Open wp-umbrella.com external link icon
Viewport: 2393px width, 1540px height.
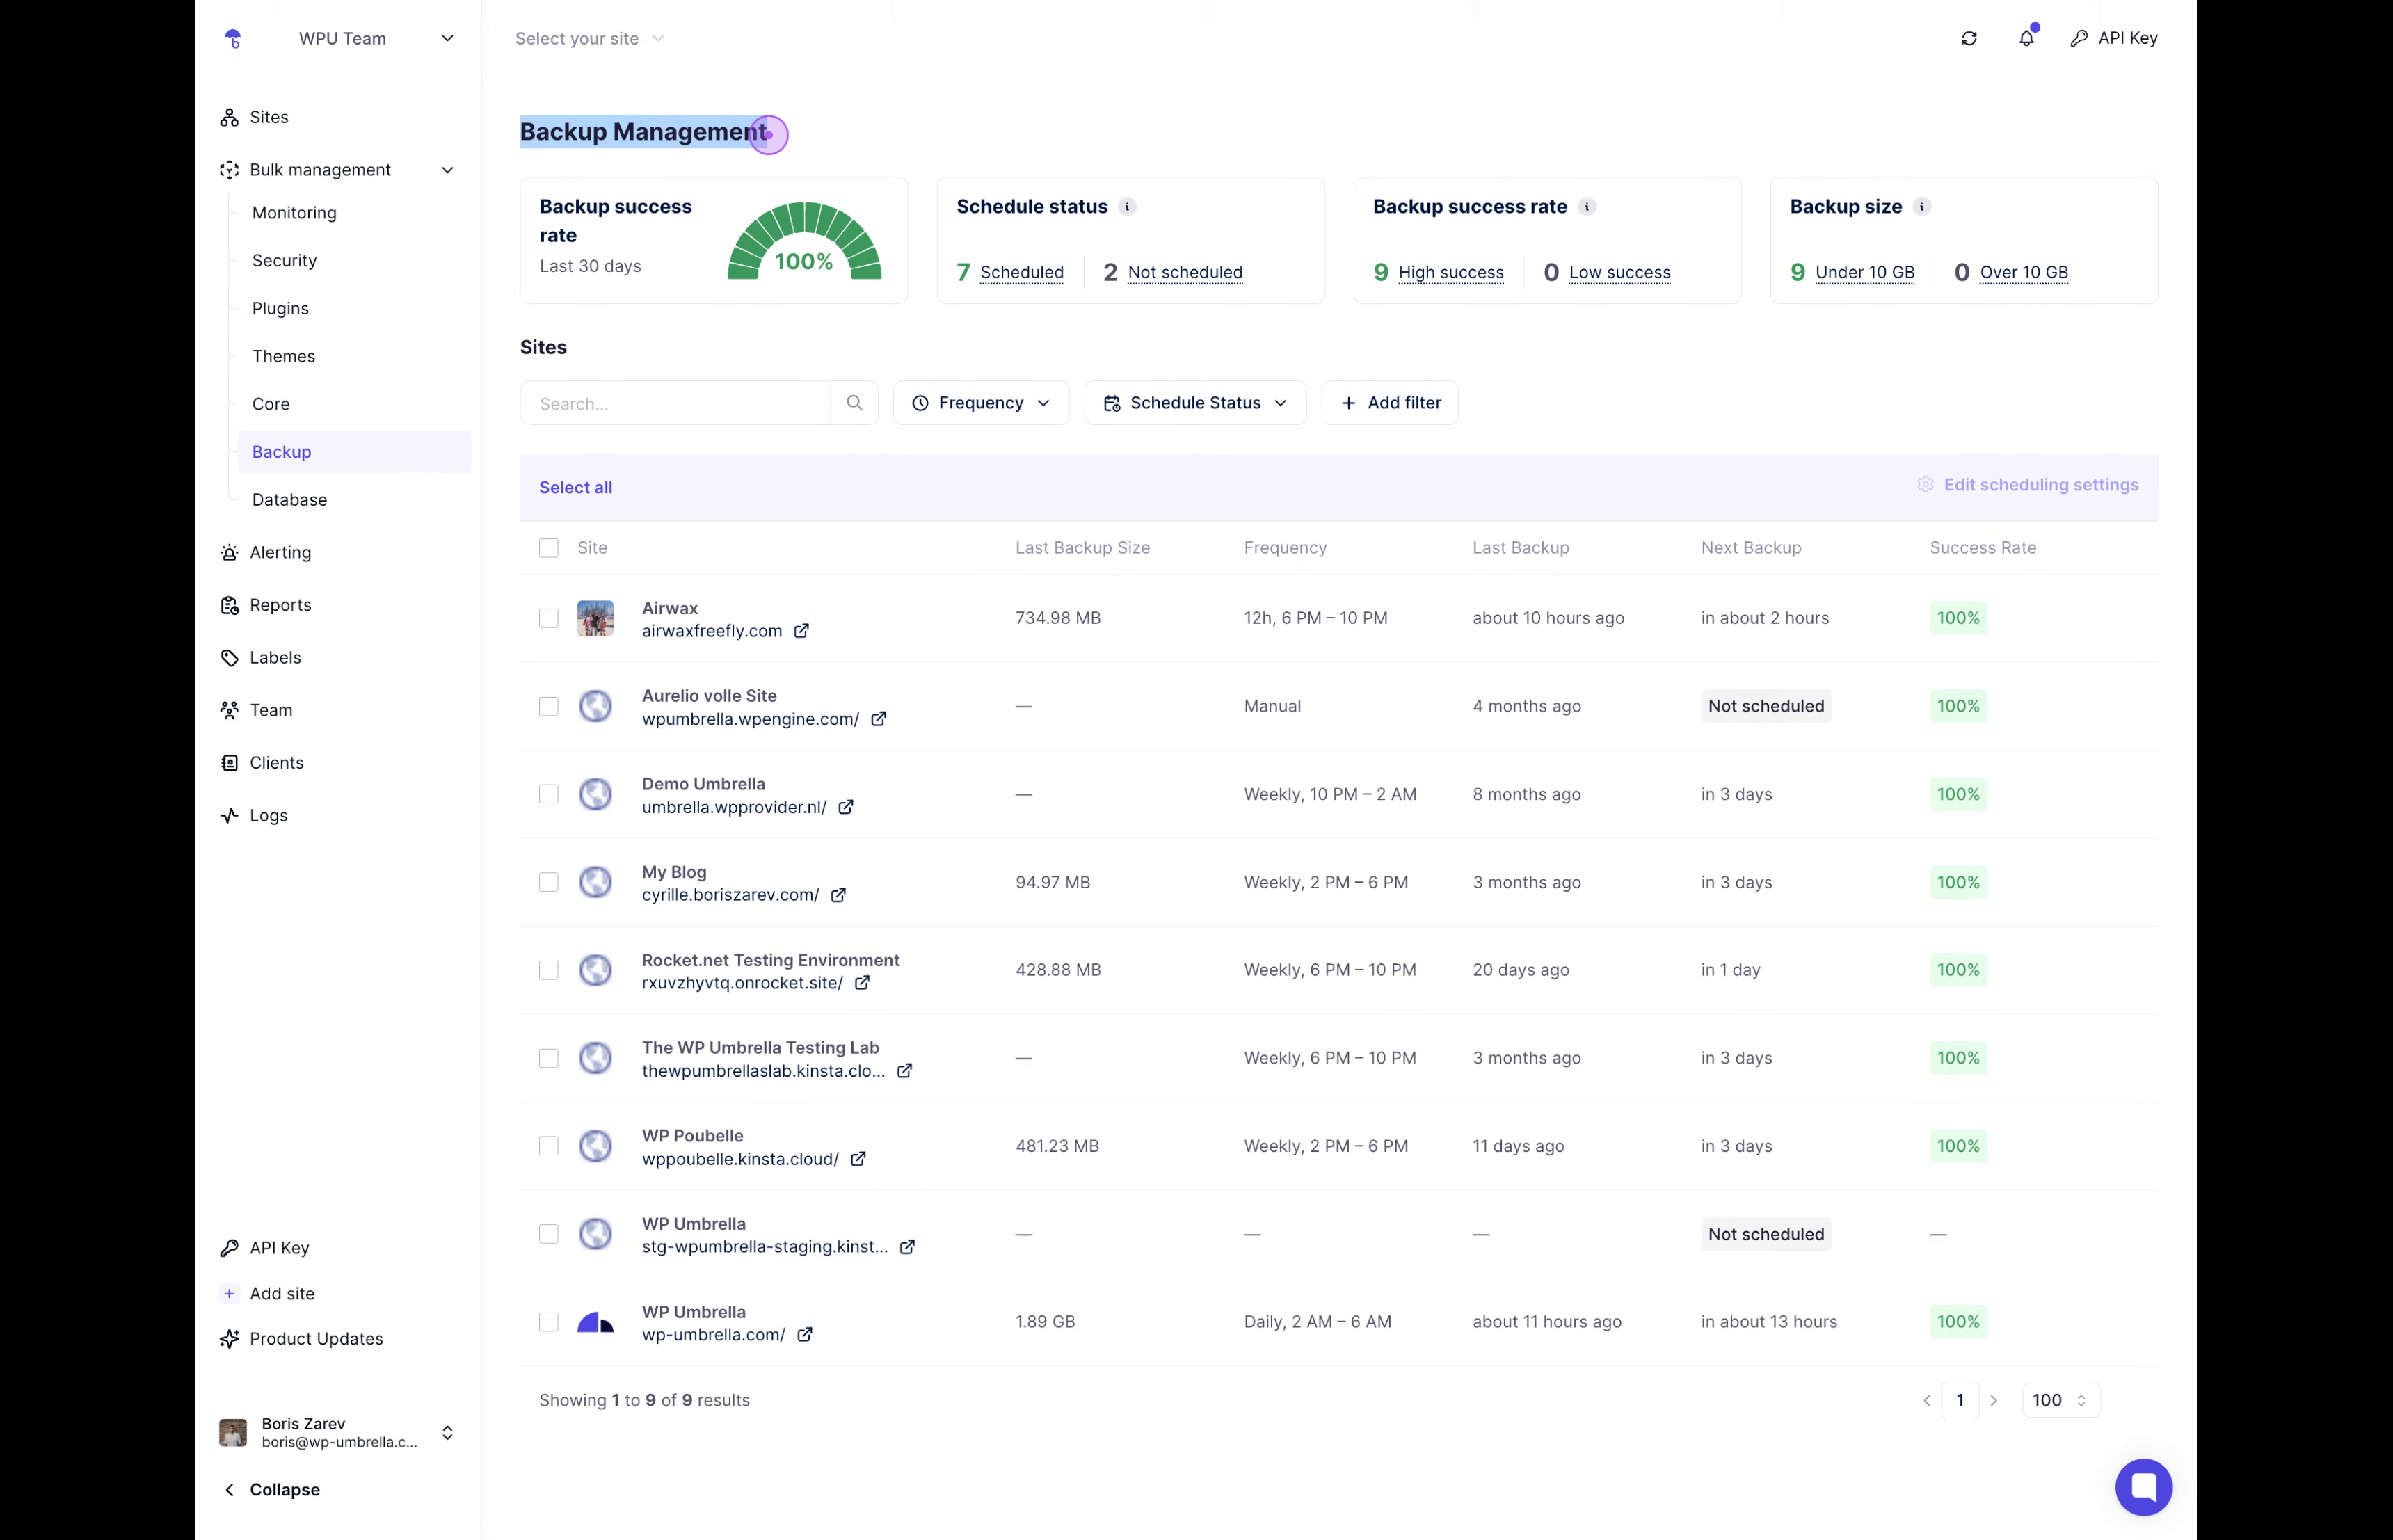click(x=804, y=1335)
